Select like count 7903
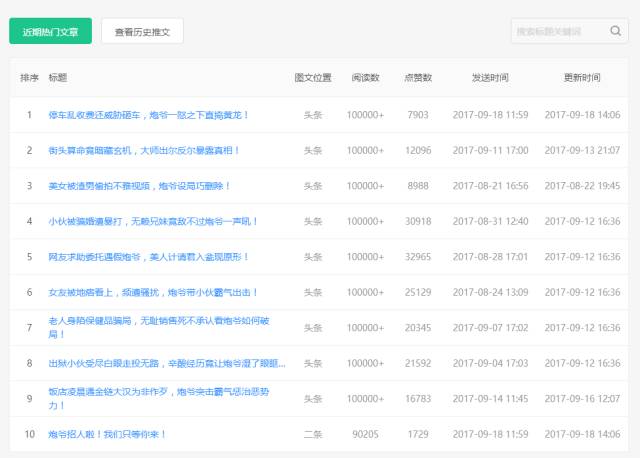 tap(418, 115)
